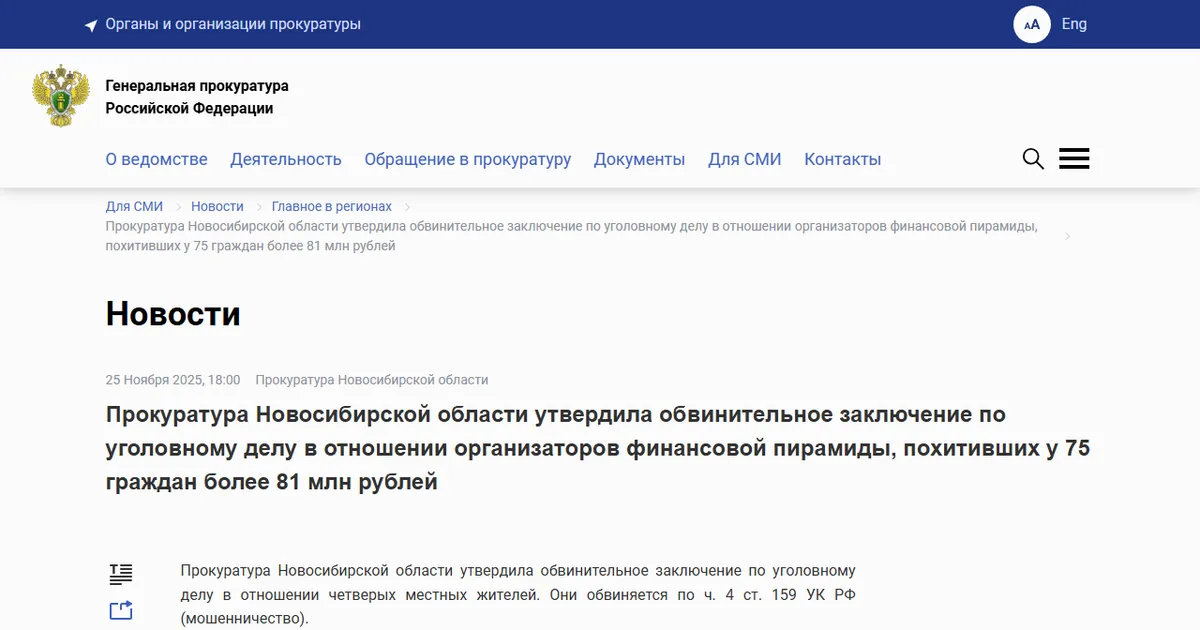
Task: Click the search magnifier icon
Action: tap(1033, 159)
